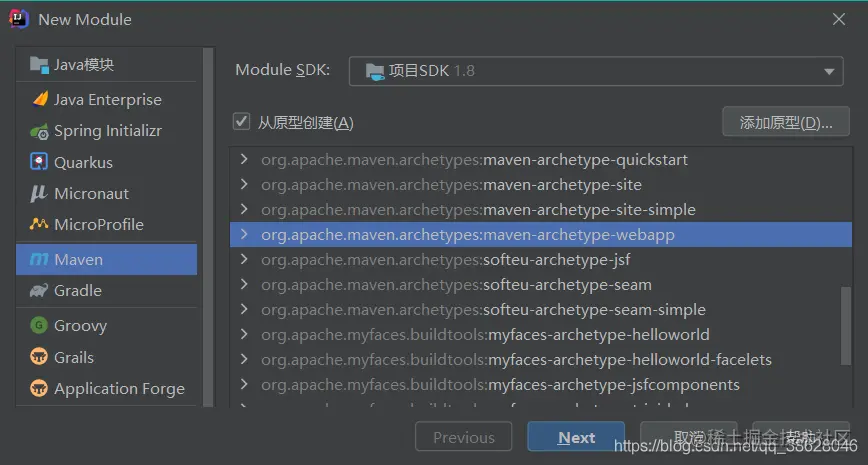Select Maven module type
868x465 pixels.
(x=106, y=260)
